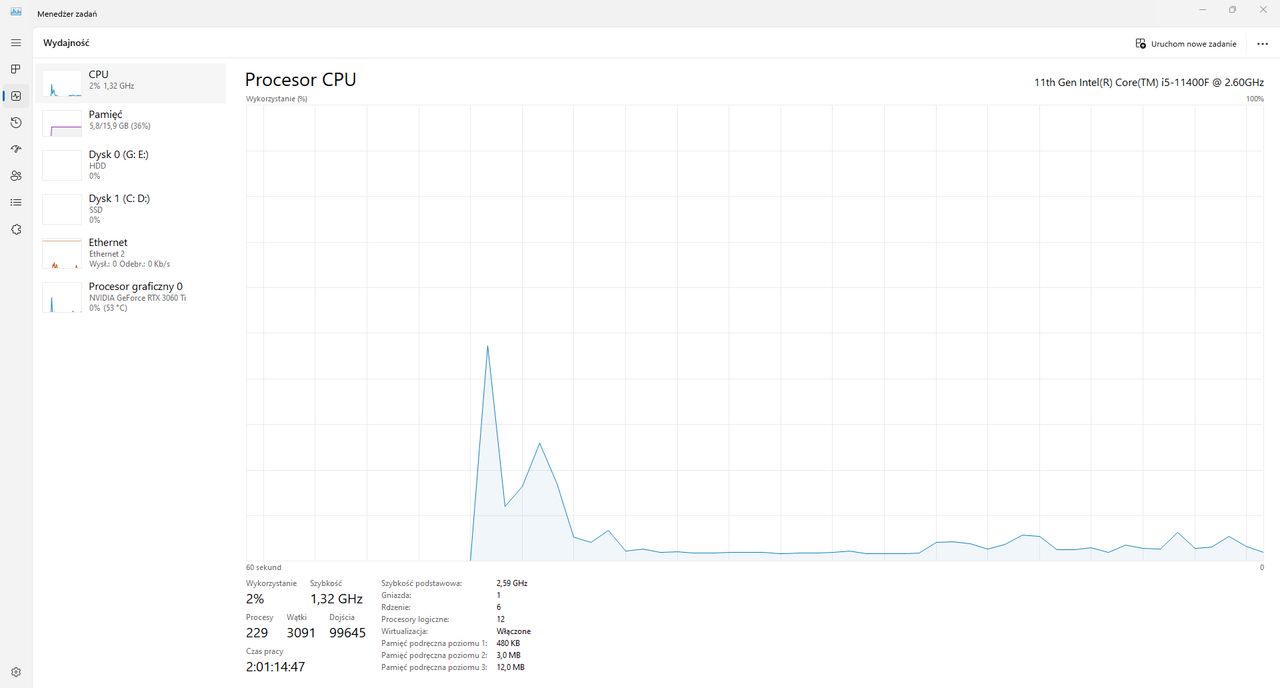
Task: Click the CPU mini graph thumbnail
Action: pos(62,84)
